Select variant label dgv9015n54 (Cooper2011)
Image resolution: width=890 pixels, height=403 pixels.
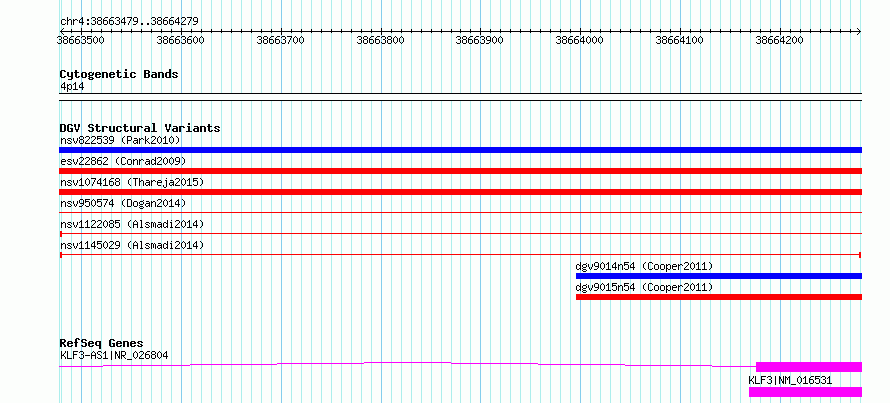point(644,287)
